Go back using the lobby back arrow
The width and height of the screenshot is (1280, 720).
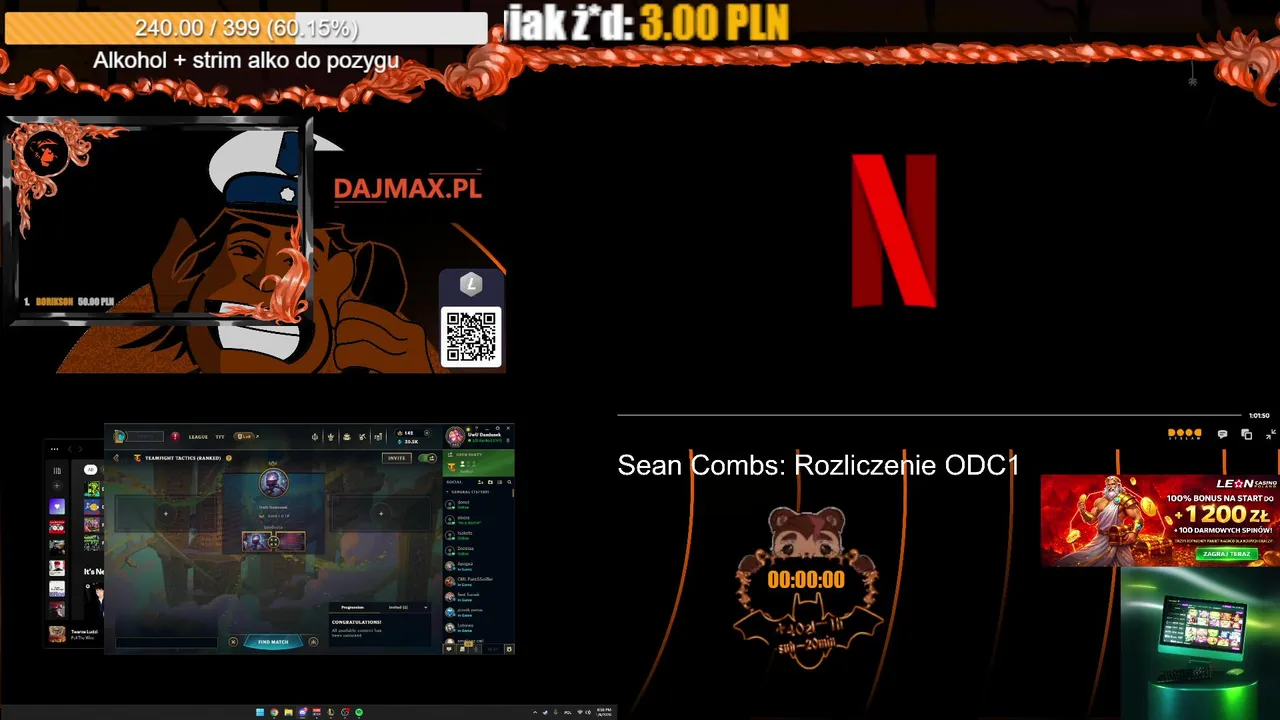click(x=116, y=458)
